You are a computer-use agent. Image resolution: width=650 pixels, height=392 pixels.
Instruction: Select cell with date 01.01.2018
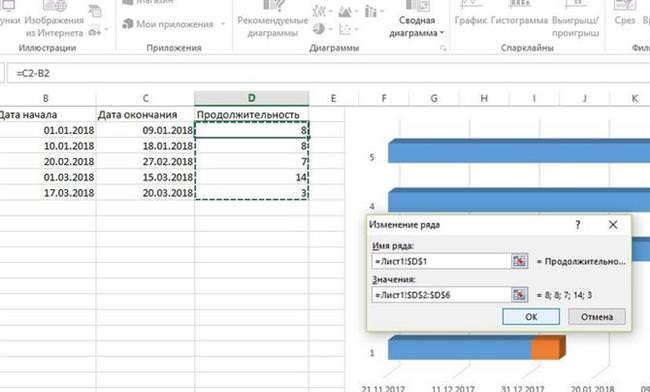47,130
